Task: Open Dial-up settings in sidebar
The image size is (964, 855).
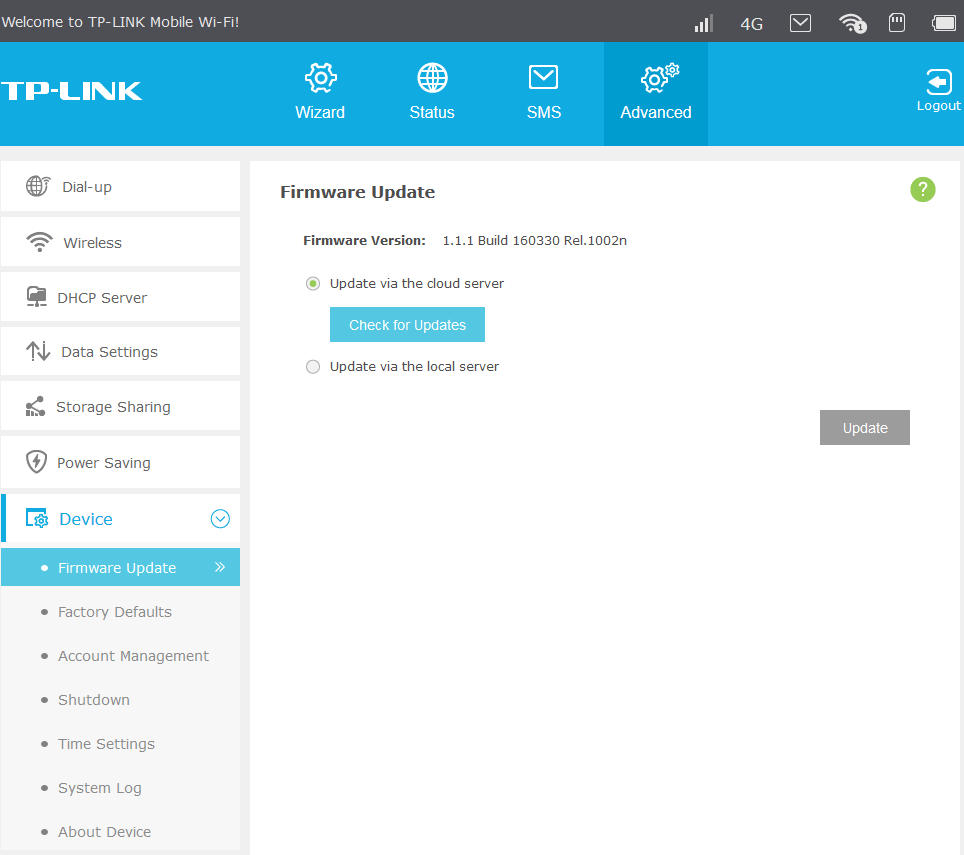Action: [x=120, y=186]
